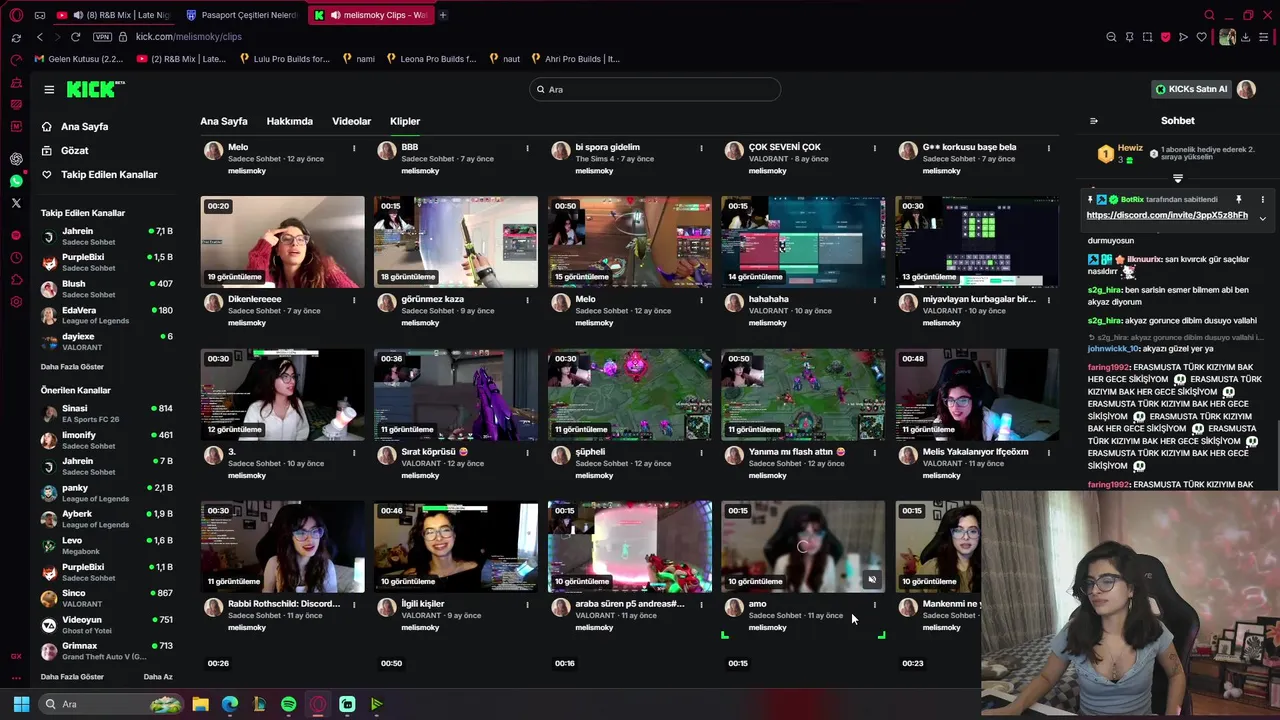The height and width of the screenshot is (720, 1280).
Task: Open EdaVera League of Legends channel
Action: pyautogui.click(x=106, y=315)
